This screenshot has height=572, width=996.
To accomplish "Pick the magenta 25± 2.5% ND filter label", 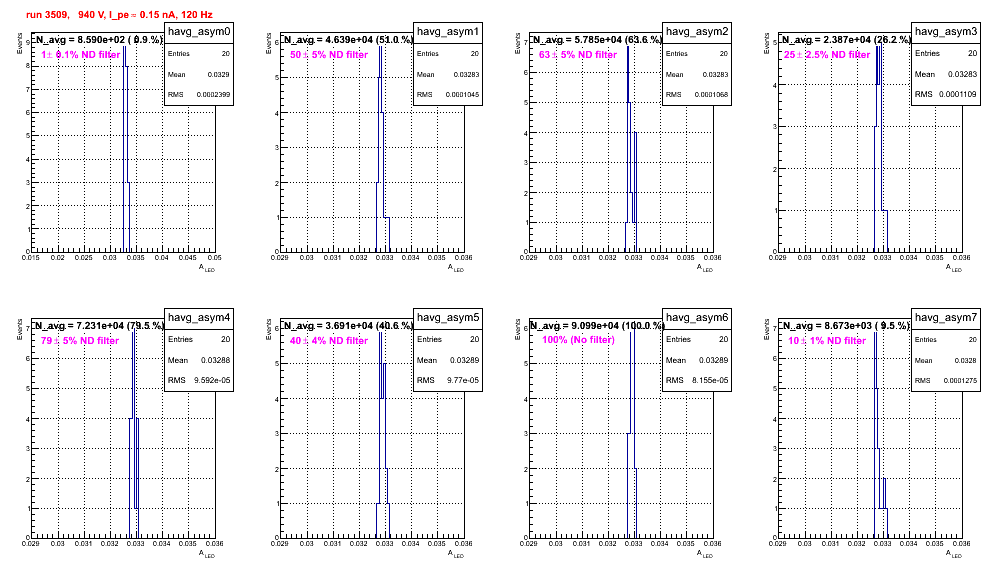I will (827, 55).
